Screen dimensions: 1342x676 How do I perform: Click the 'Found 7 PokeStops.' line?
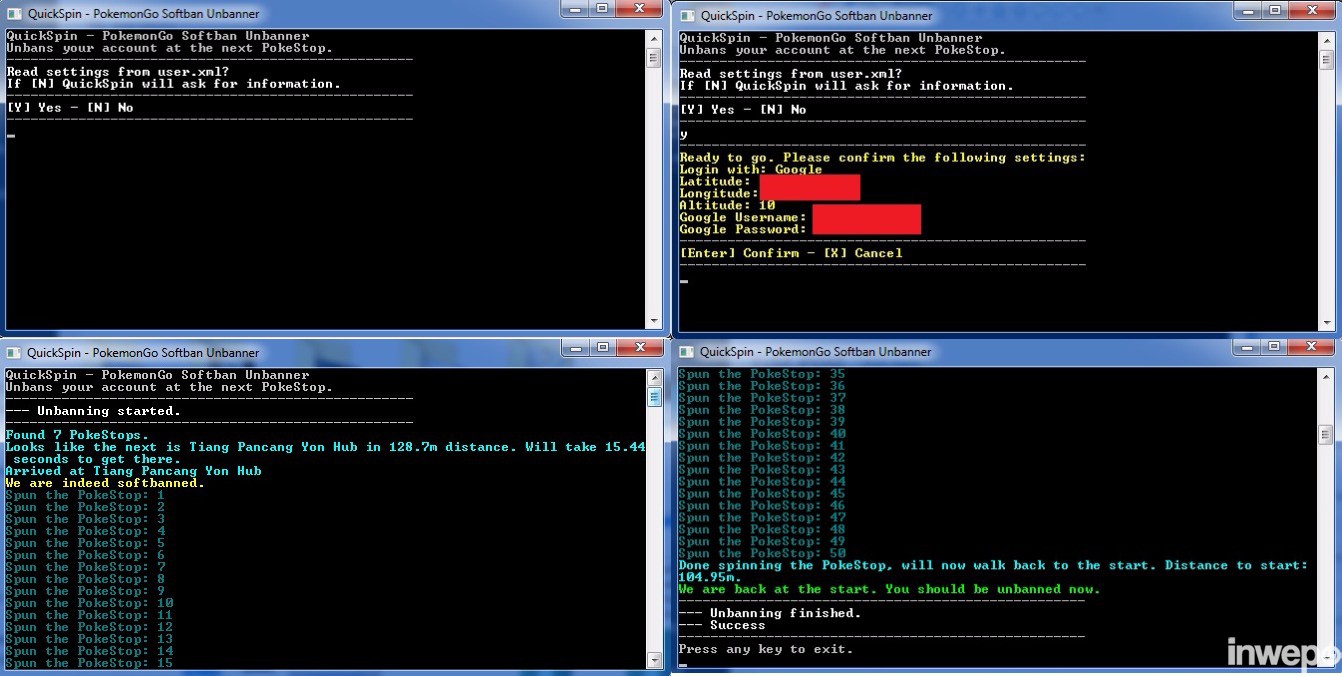click(78, 435)
